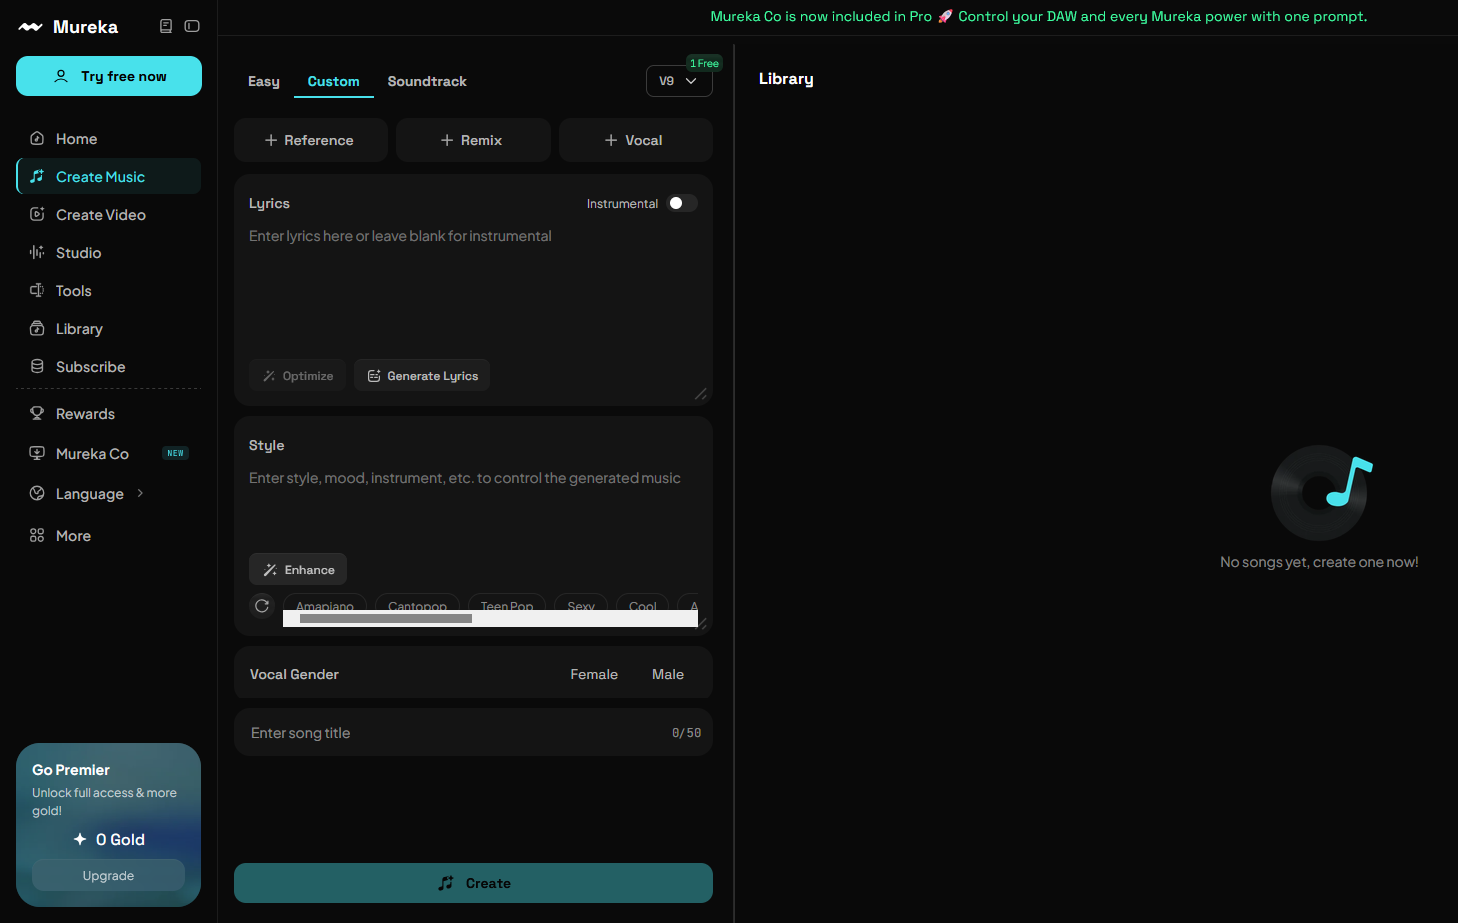1458x923 pixels.
Task: Open More with the grid icon
Action: pos(37,535)
